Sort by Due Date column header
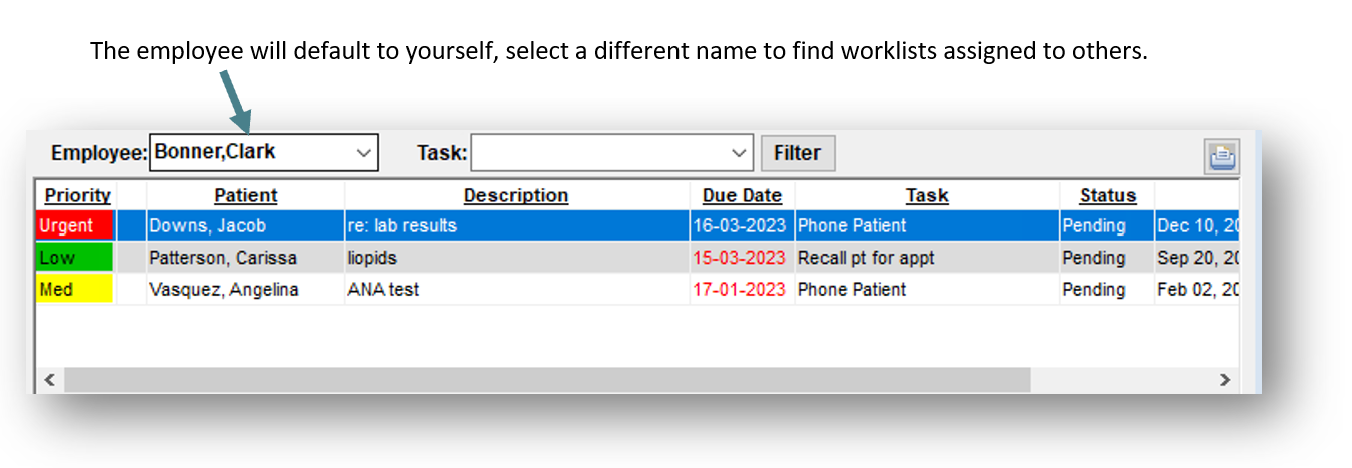 [x=742, y=196]
